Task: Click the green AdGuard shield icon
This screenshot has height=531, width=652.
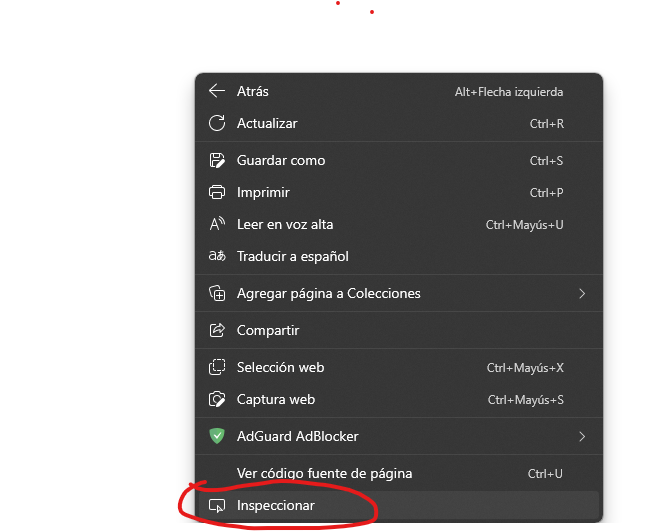Action: [217, 436]
